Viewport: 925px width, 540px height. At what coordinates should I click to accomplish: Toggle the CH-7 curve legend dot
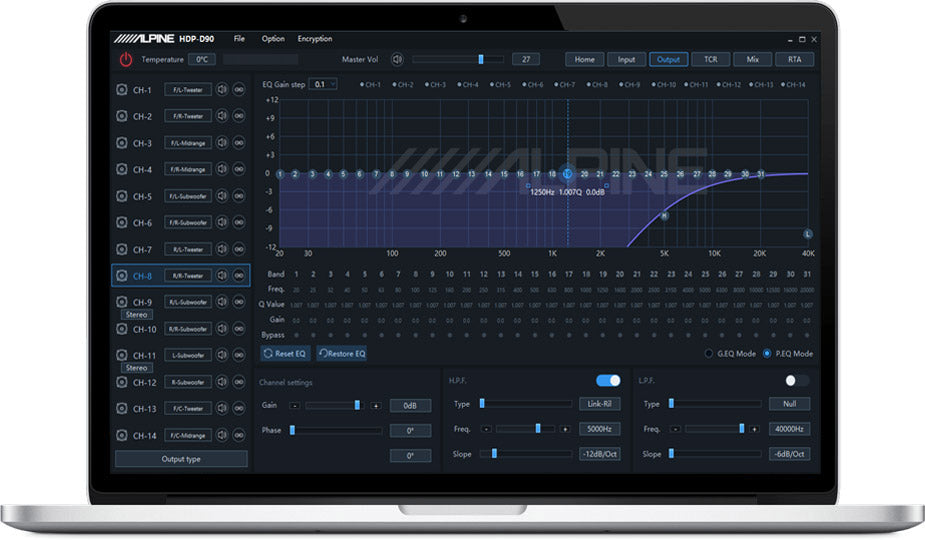(556, 84)
